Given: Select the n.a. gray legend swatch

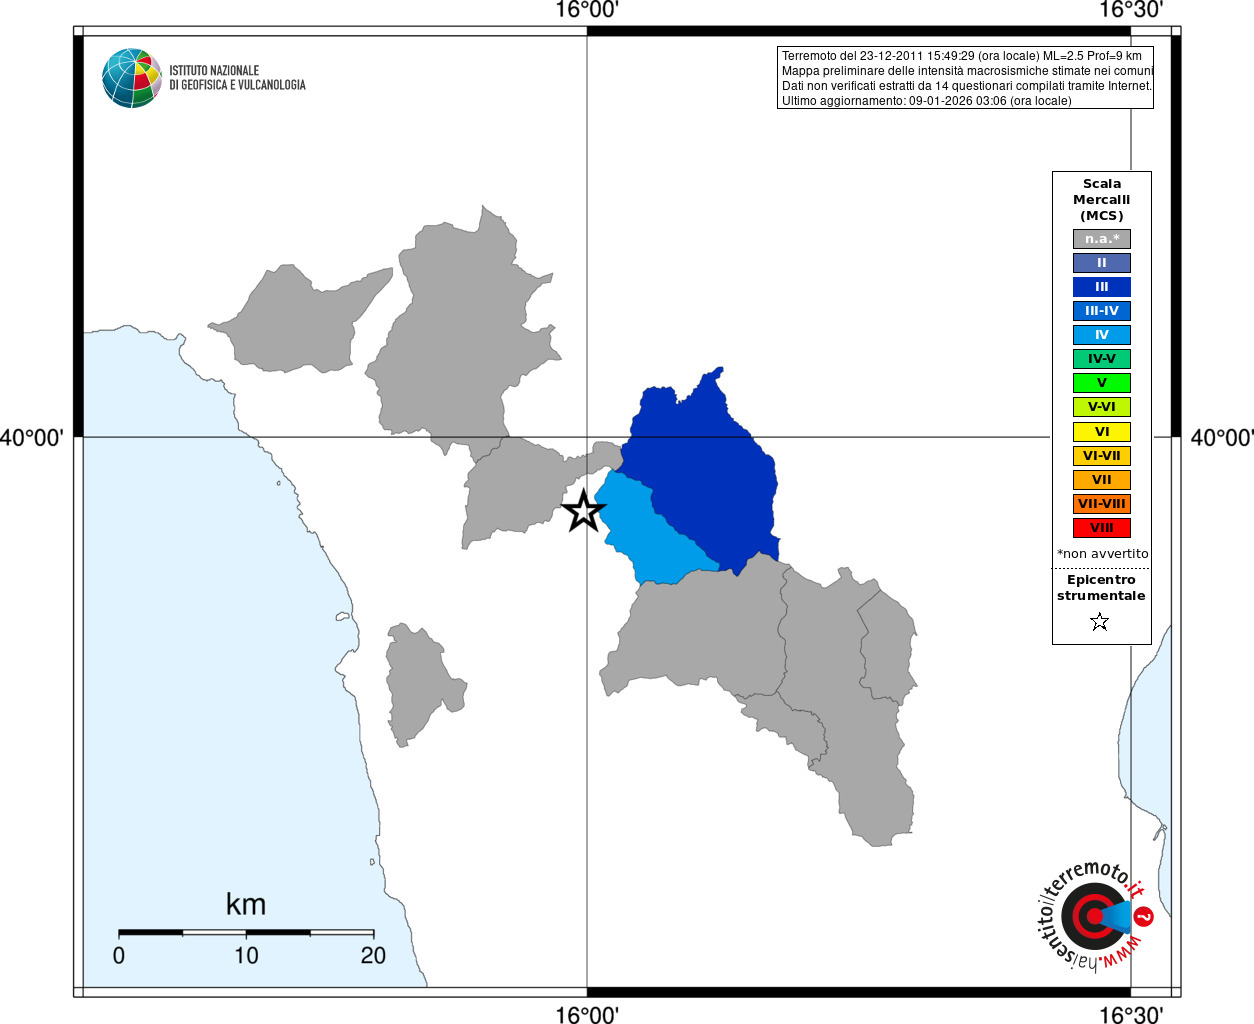Looking at the screenshot, I should [x=1102, y=239].
